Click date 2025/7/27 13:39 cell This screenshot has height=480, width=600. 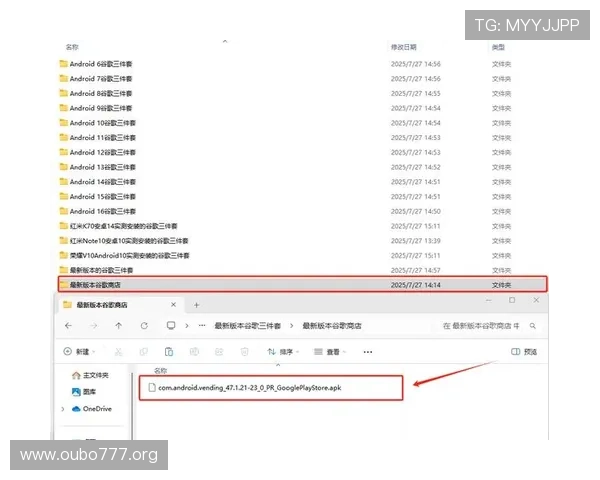tap(415, 241)
